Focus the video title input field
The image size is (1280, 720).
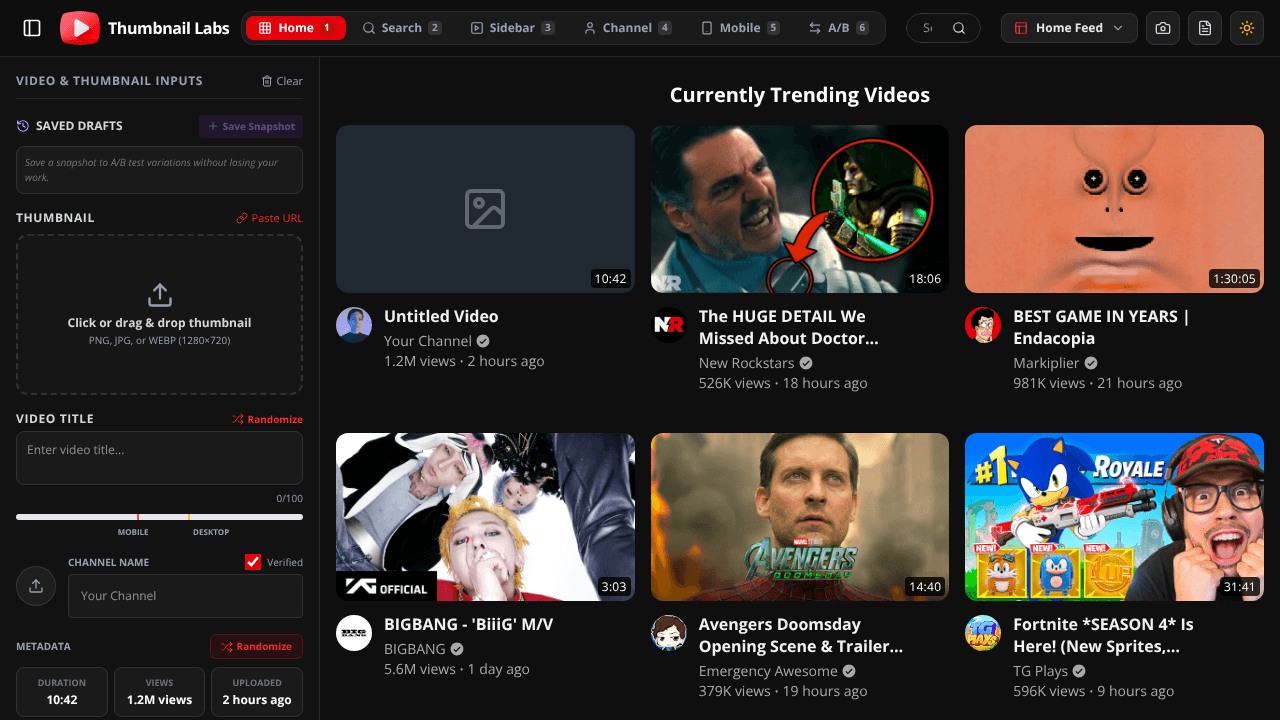tap(159, 458)
